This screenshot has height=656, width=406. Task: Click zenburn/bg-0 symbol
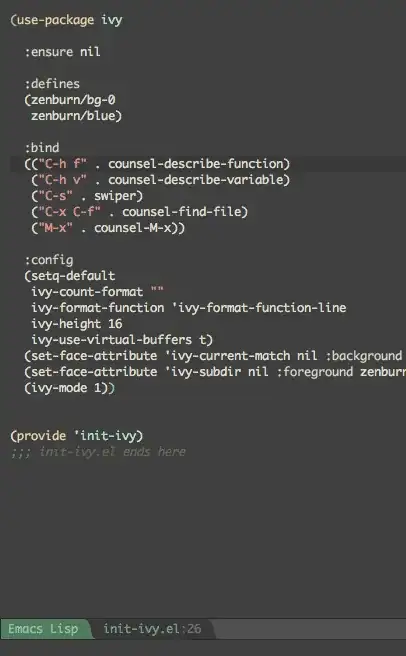point(70,100)
